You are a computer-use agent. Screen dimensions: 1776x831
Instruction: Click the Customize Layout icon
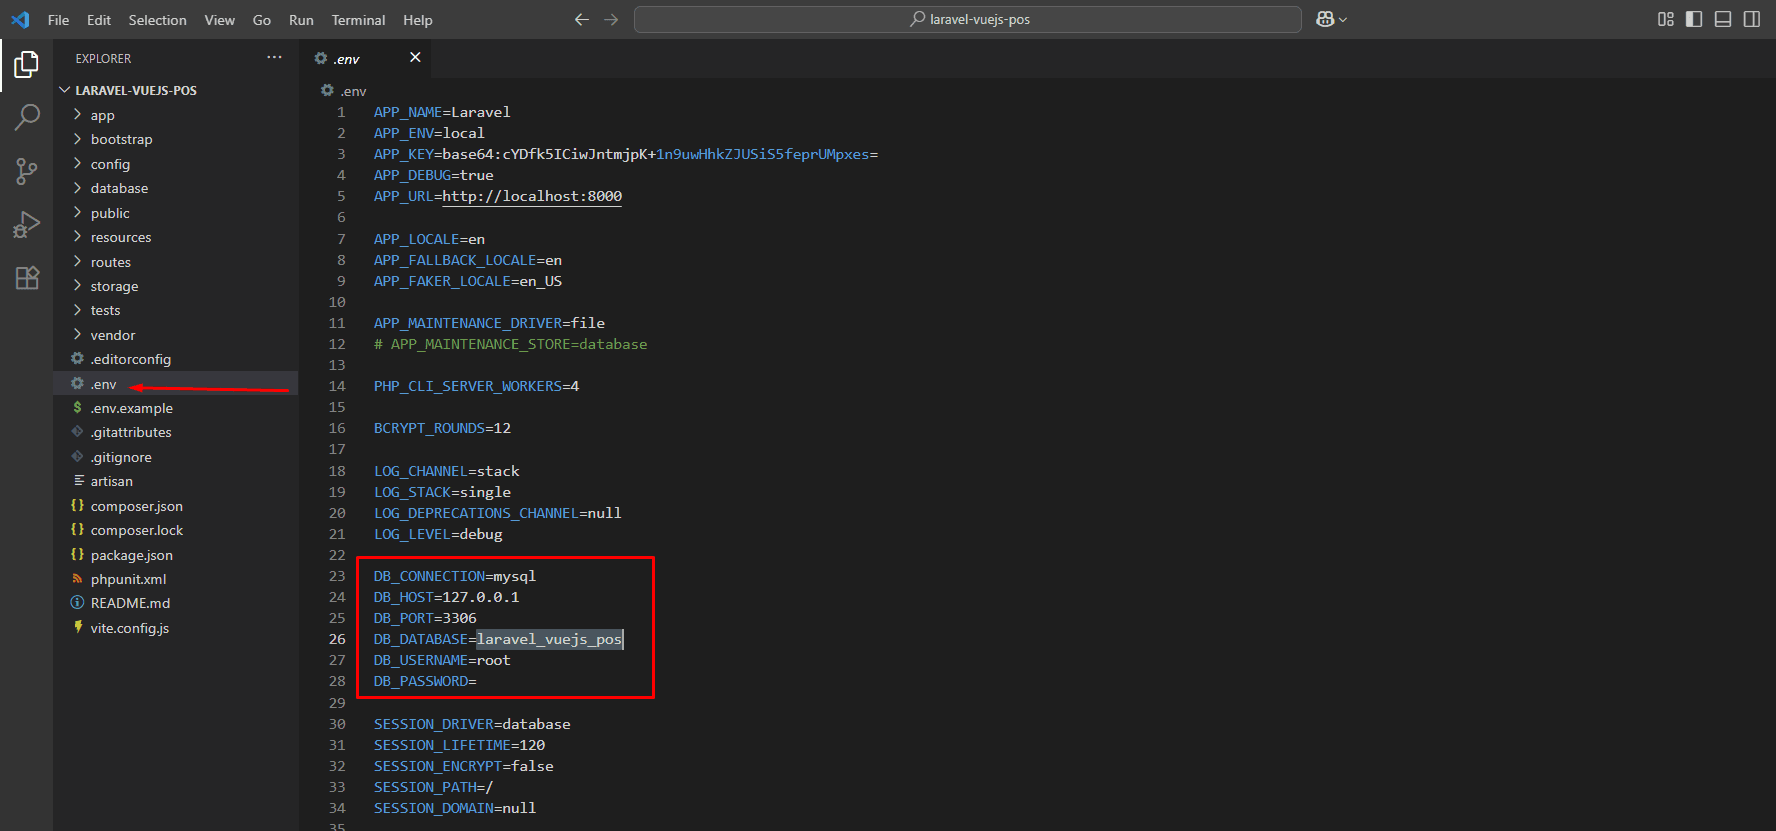pos(1665,19)
